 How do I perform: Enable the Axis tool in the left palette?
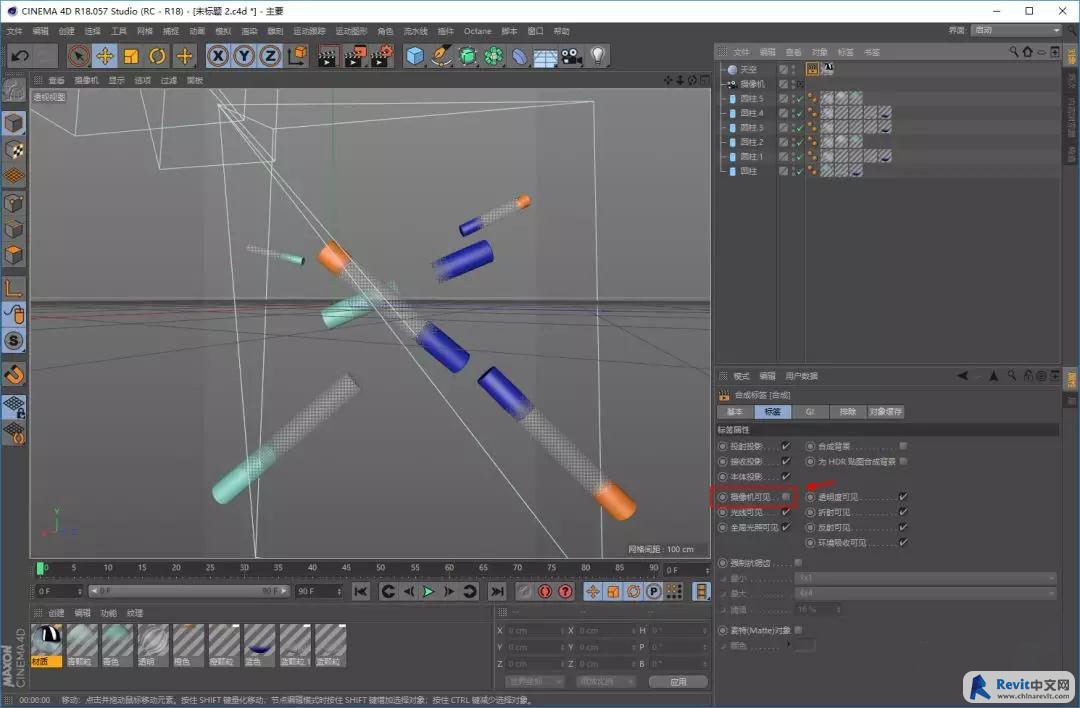coord(14,287)
